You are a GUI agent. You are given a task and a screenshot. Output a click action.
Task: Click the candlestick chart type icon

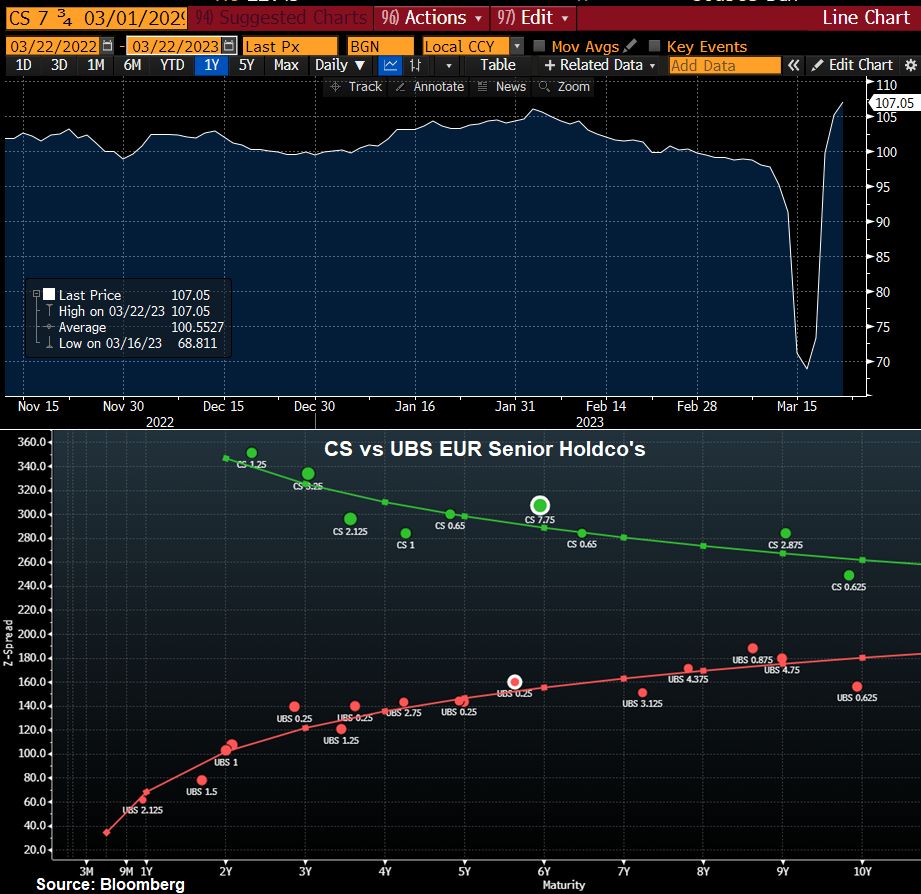point(418,65)
